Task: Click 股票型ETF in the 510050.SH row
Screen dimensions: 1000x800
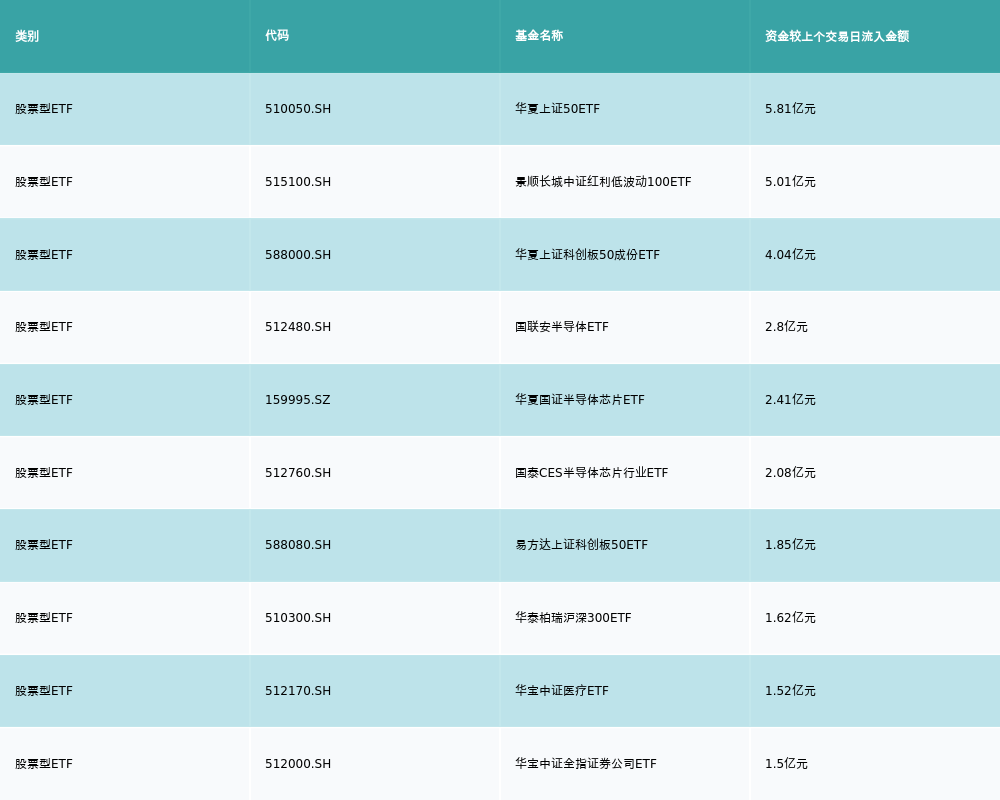Action: tap(44, 109)
